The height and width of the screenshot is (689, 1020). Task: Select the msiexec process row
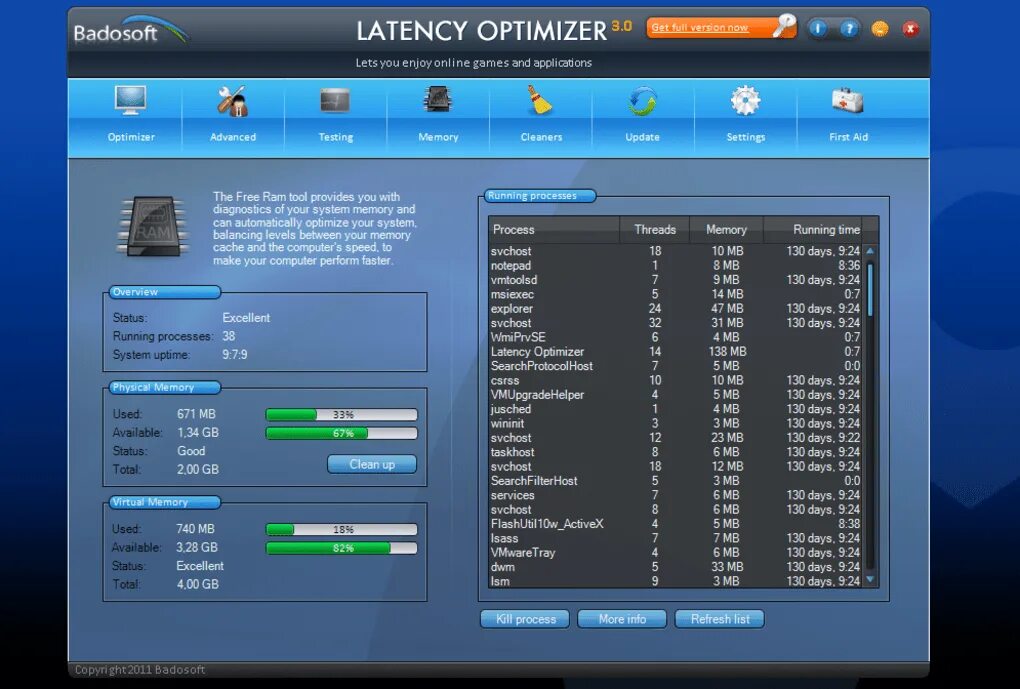pyautogui.click(x=675, y=294)
